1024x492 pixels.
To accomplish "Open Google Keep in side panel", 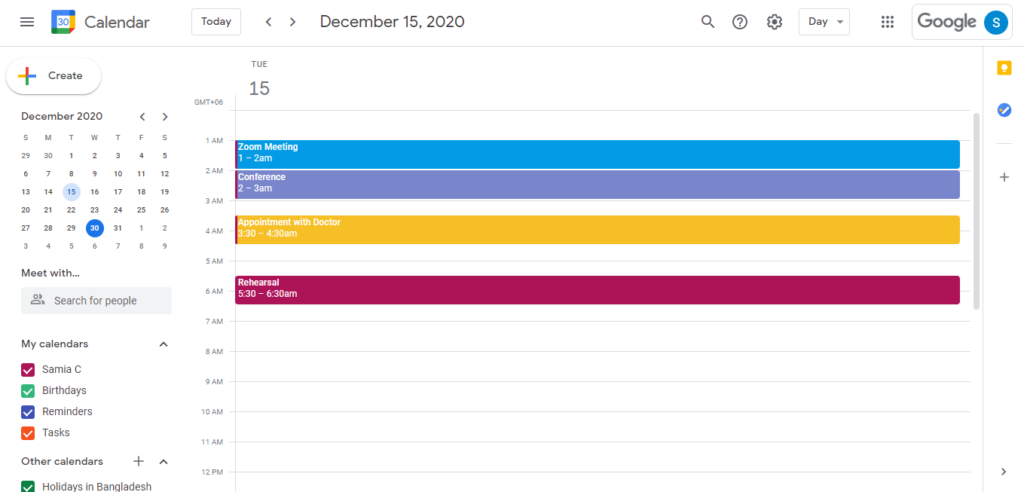I will [x=1004, y=68].
